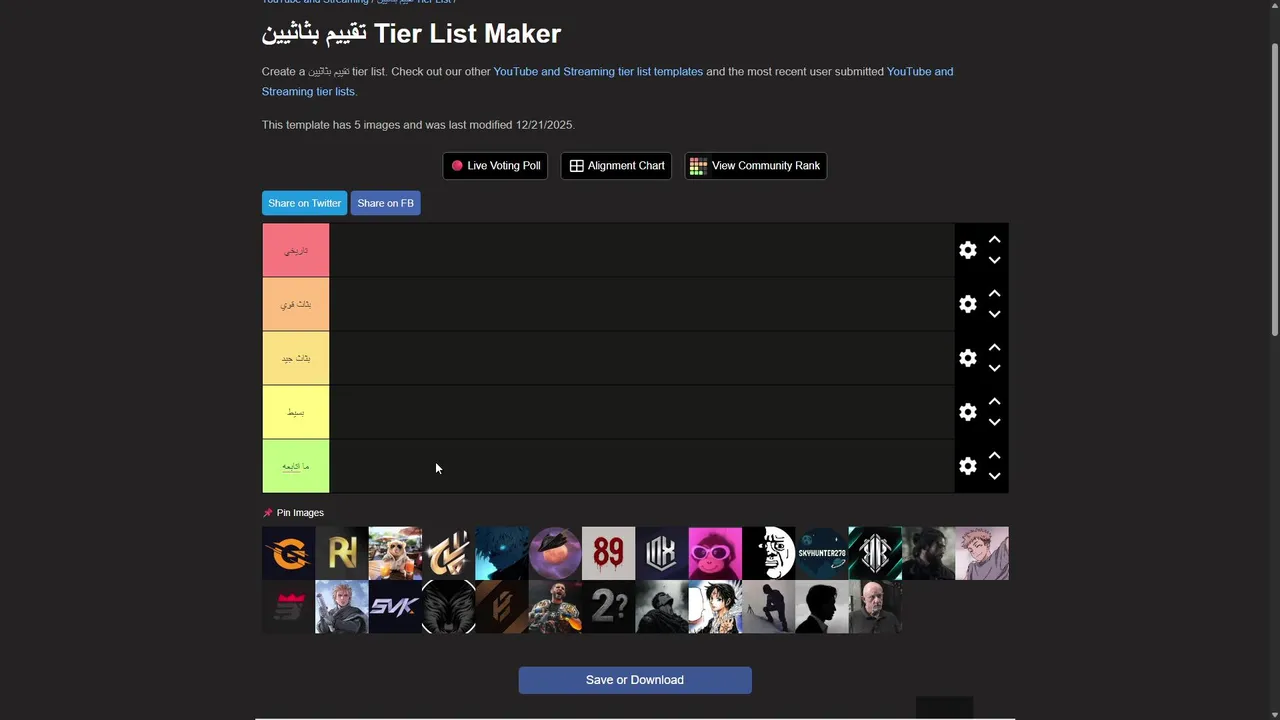Screen dimensions: 1280x720
Task: Select the dark bearded man image
Action: coord(928,553)
